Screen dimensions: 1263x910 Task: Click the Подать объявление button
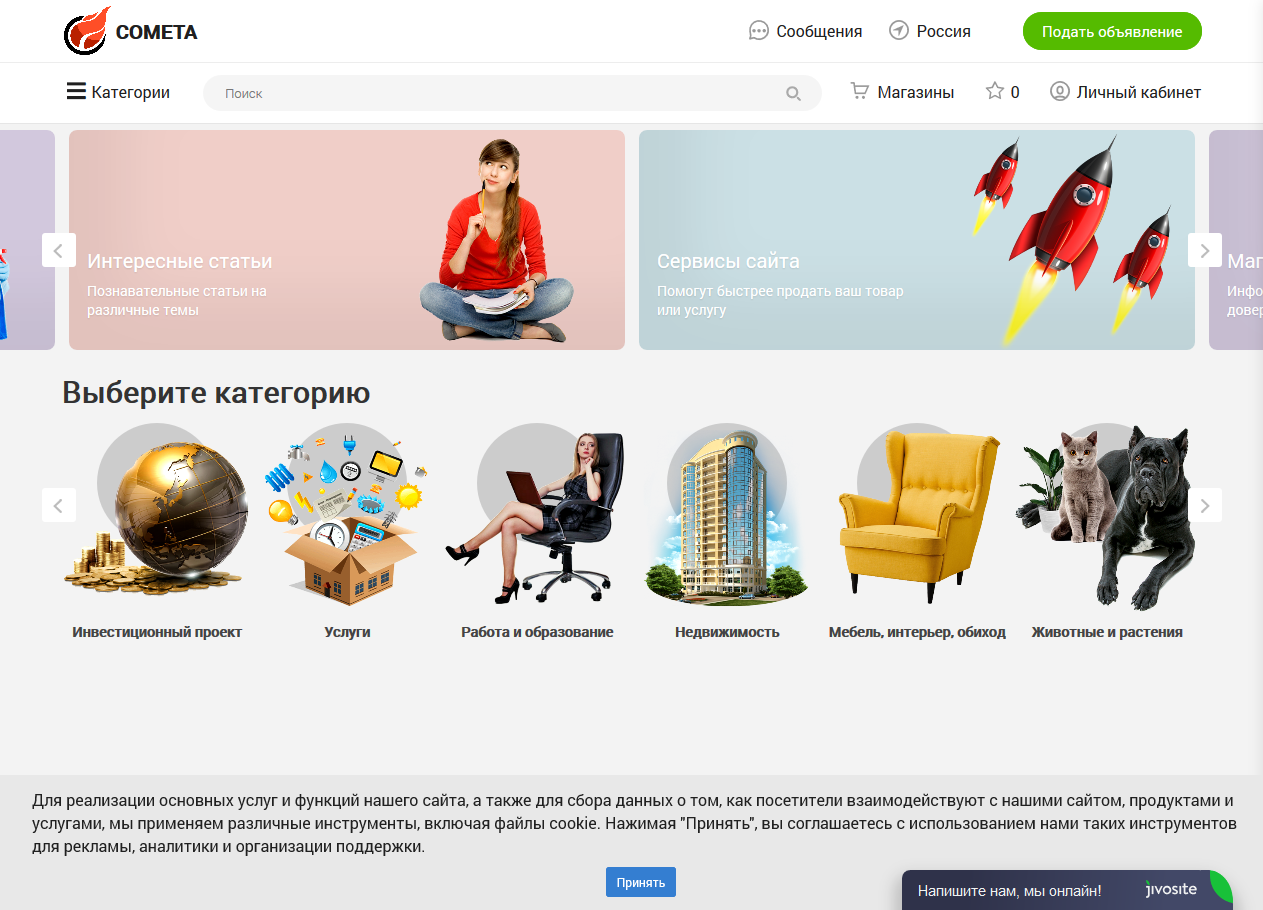point(1112,31)
